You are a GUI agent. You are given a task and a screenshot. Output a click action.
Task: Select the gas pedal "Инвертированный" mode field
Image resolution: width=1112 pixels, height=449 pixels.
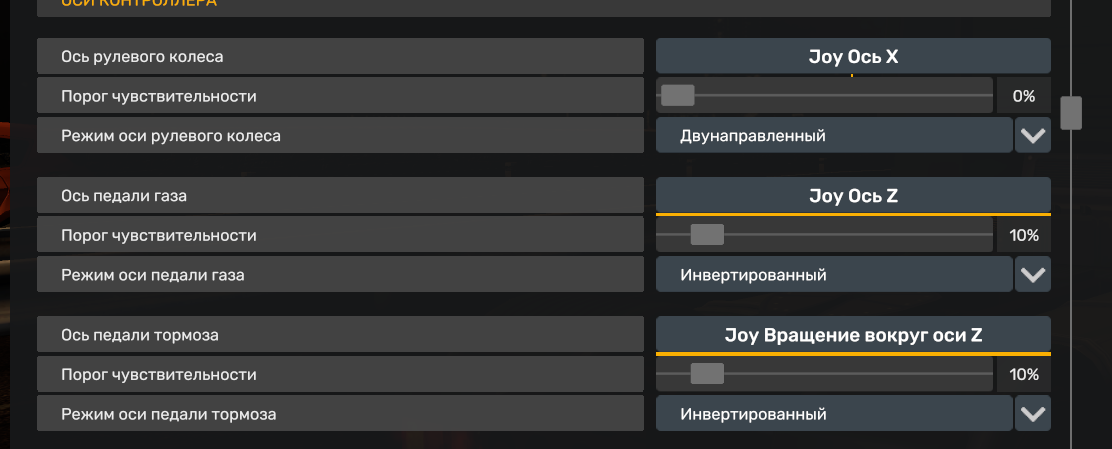(x=834, y=274)
